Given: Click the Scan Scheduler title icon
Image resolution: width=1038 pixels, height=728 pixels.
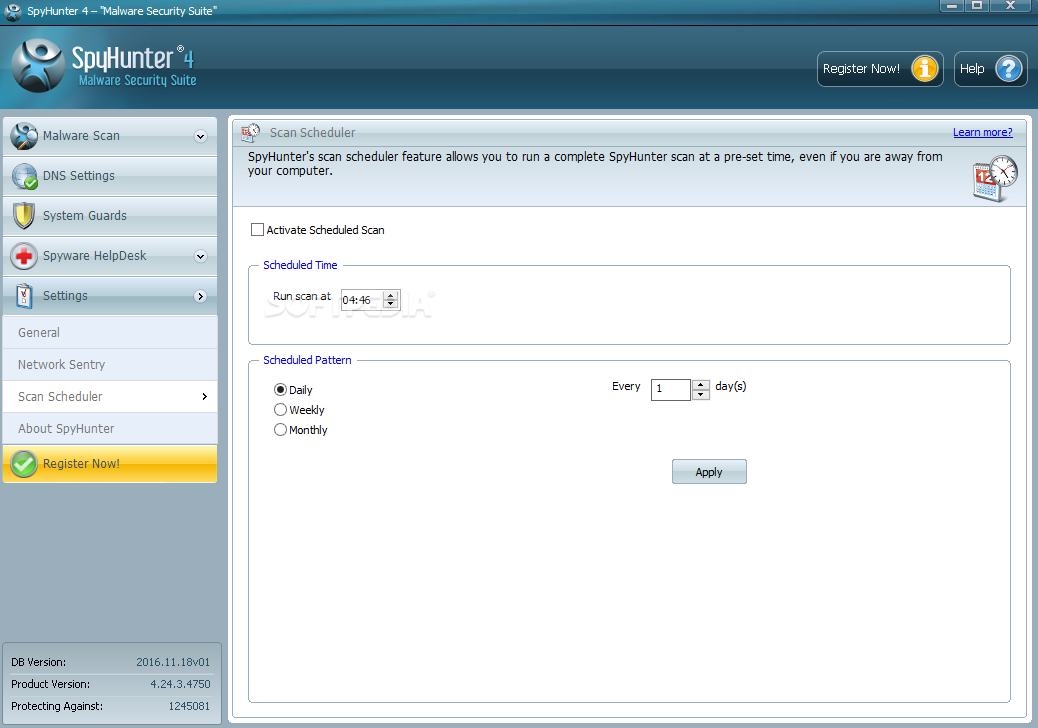Looking at the screenshot, I should point(251,133).
